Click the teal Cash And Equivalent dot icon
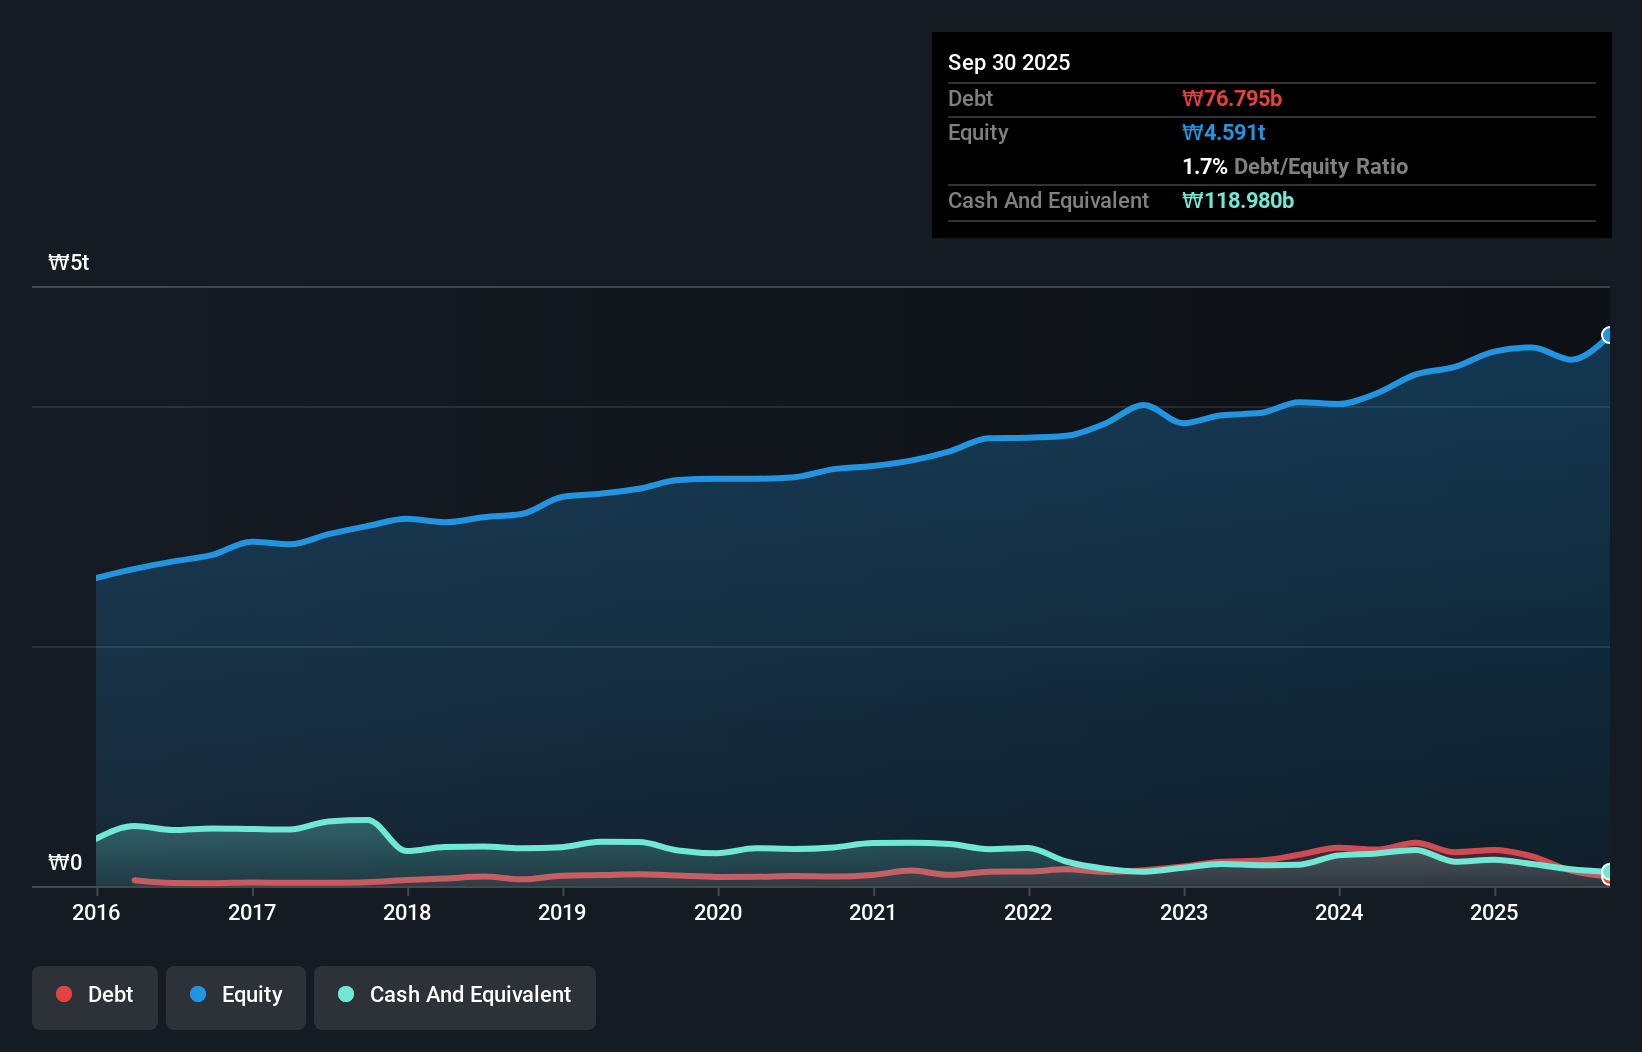Screen dimensions: 1642x1052 point(345,994)
